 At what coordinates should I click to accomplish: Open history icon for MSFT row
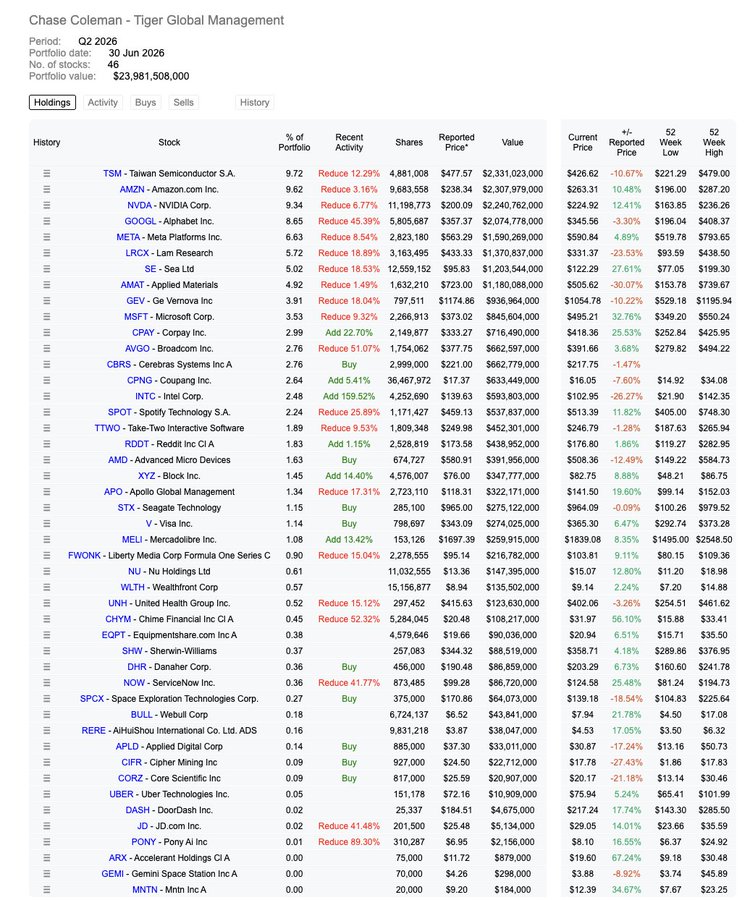tap(46, 317)
